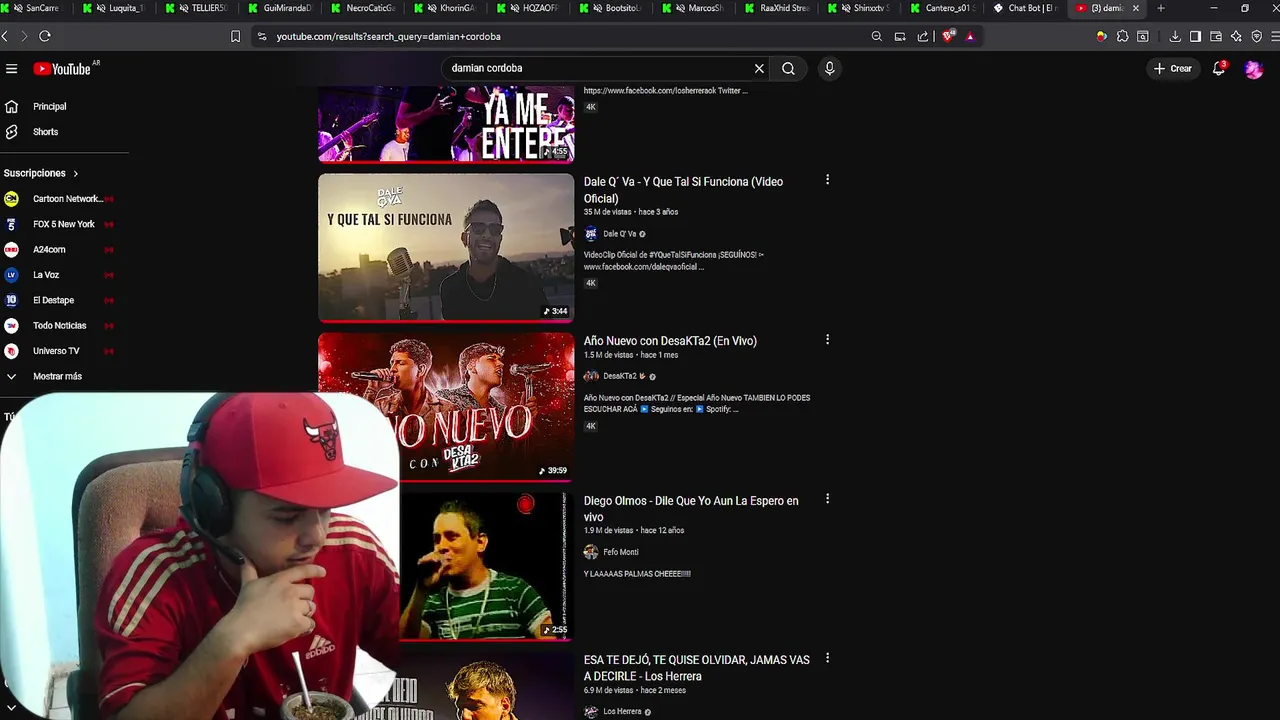Bookmark this page in the address bar
This screenshot has height=720, width=1280.
(x=236, y=36)
